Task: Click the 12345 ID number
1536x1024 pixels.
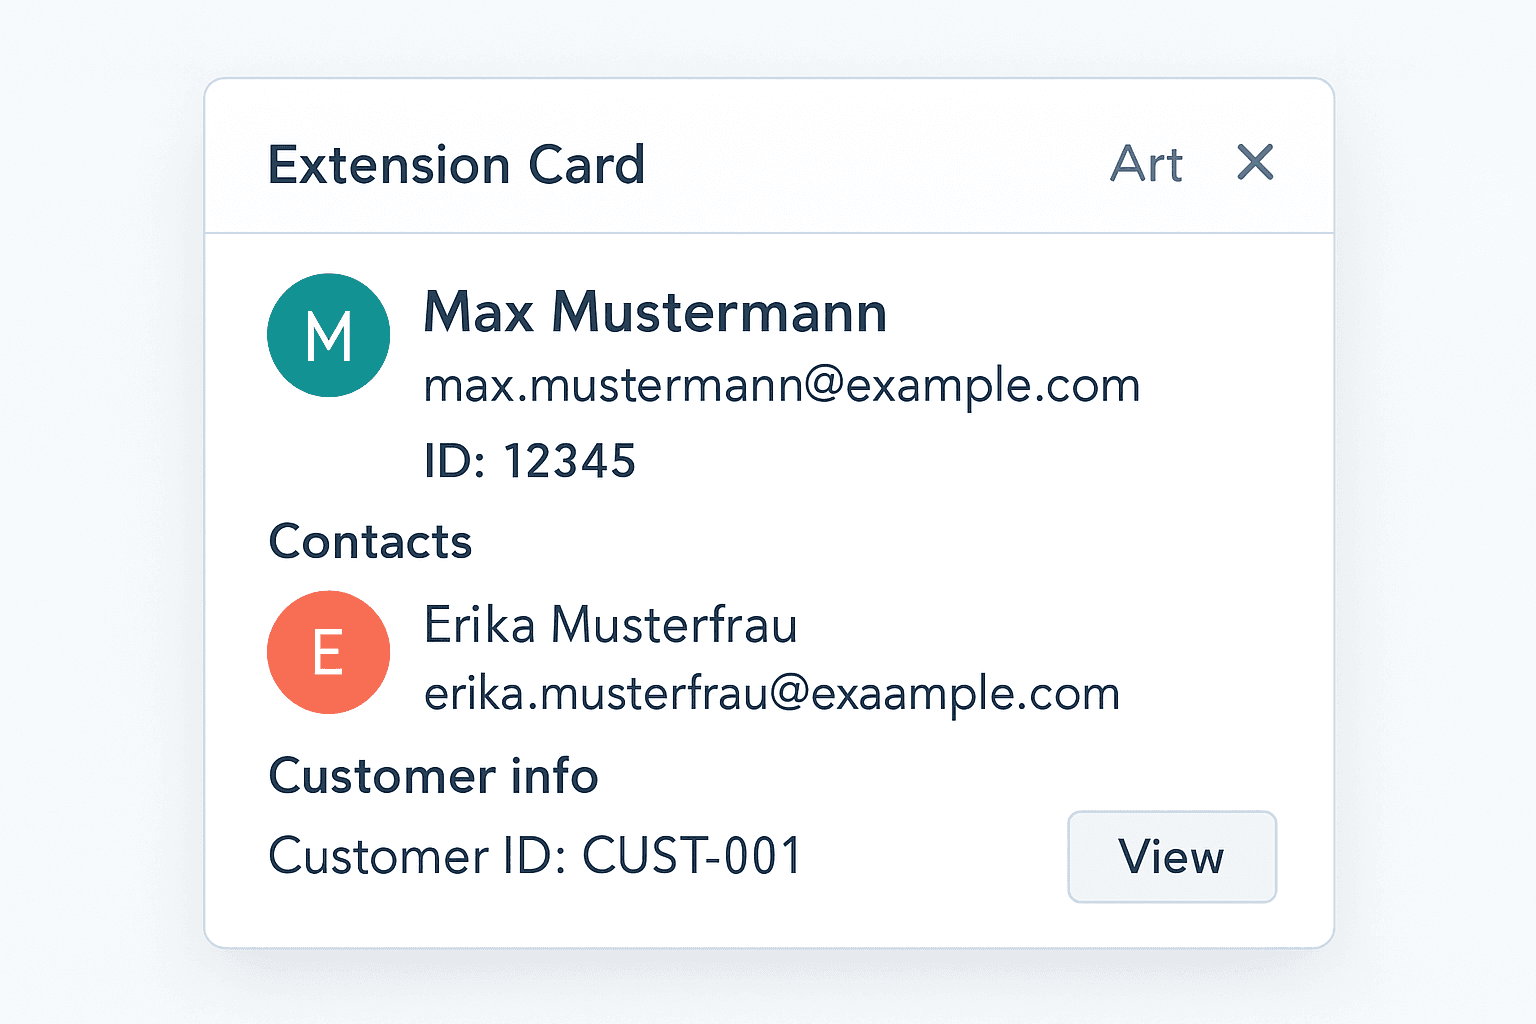Action: (x=569, y=461)
